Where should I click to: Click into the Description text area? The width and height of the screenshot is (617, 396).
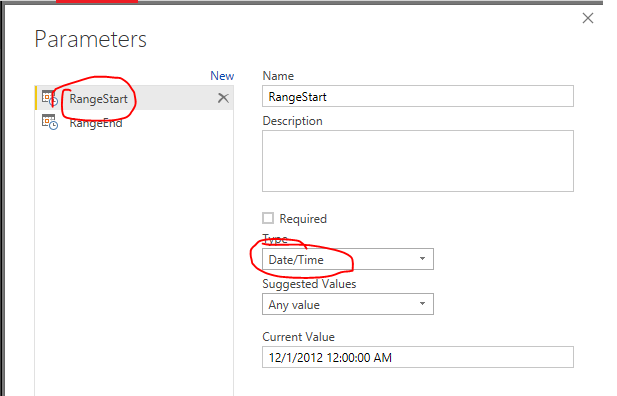point(417,161)
